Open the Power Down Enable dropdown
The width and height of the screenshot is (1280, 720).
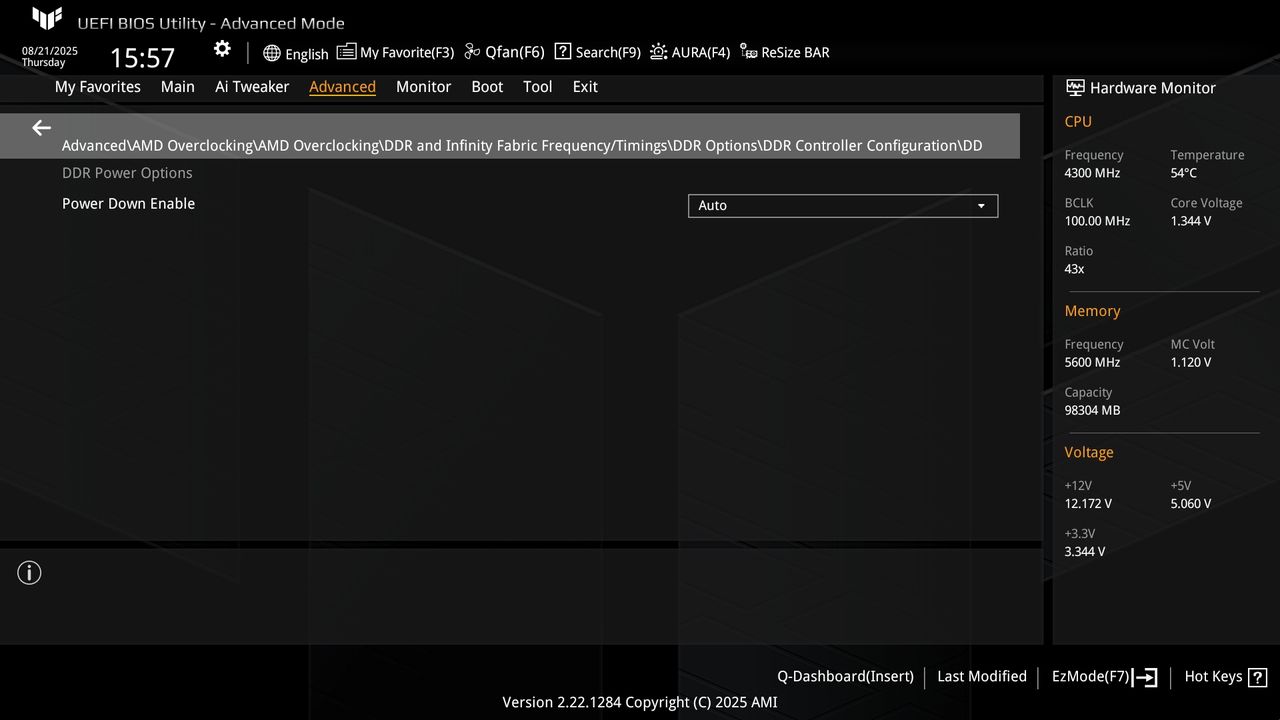(x=842, y=205)
